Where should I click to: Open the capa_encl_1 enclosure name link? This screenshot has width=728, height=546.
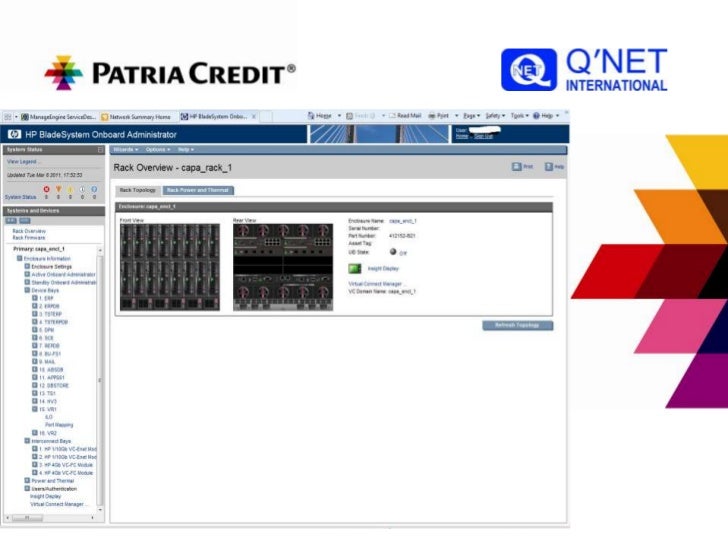click(403, 221)
